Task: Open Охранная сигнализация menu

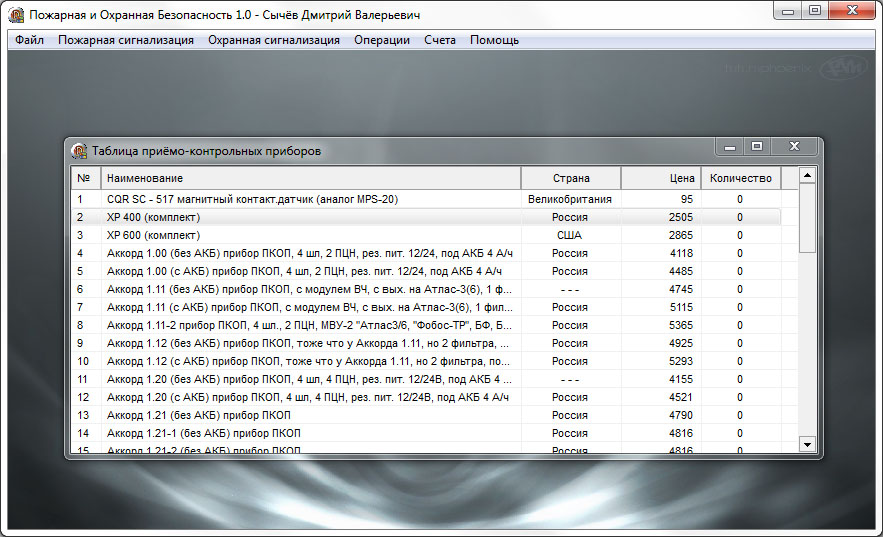Action: point(274,40)
